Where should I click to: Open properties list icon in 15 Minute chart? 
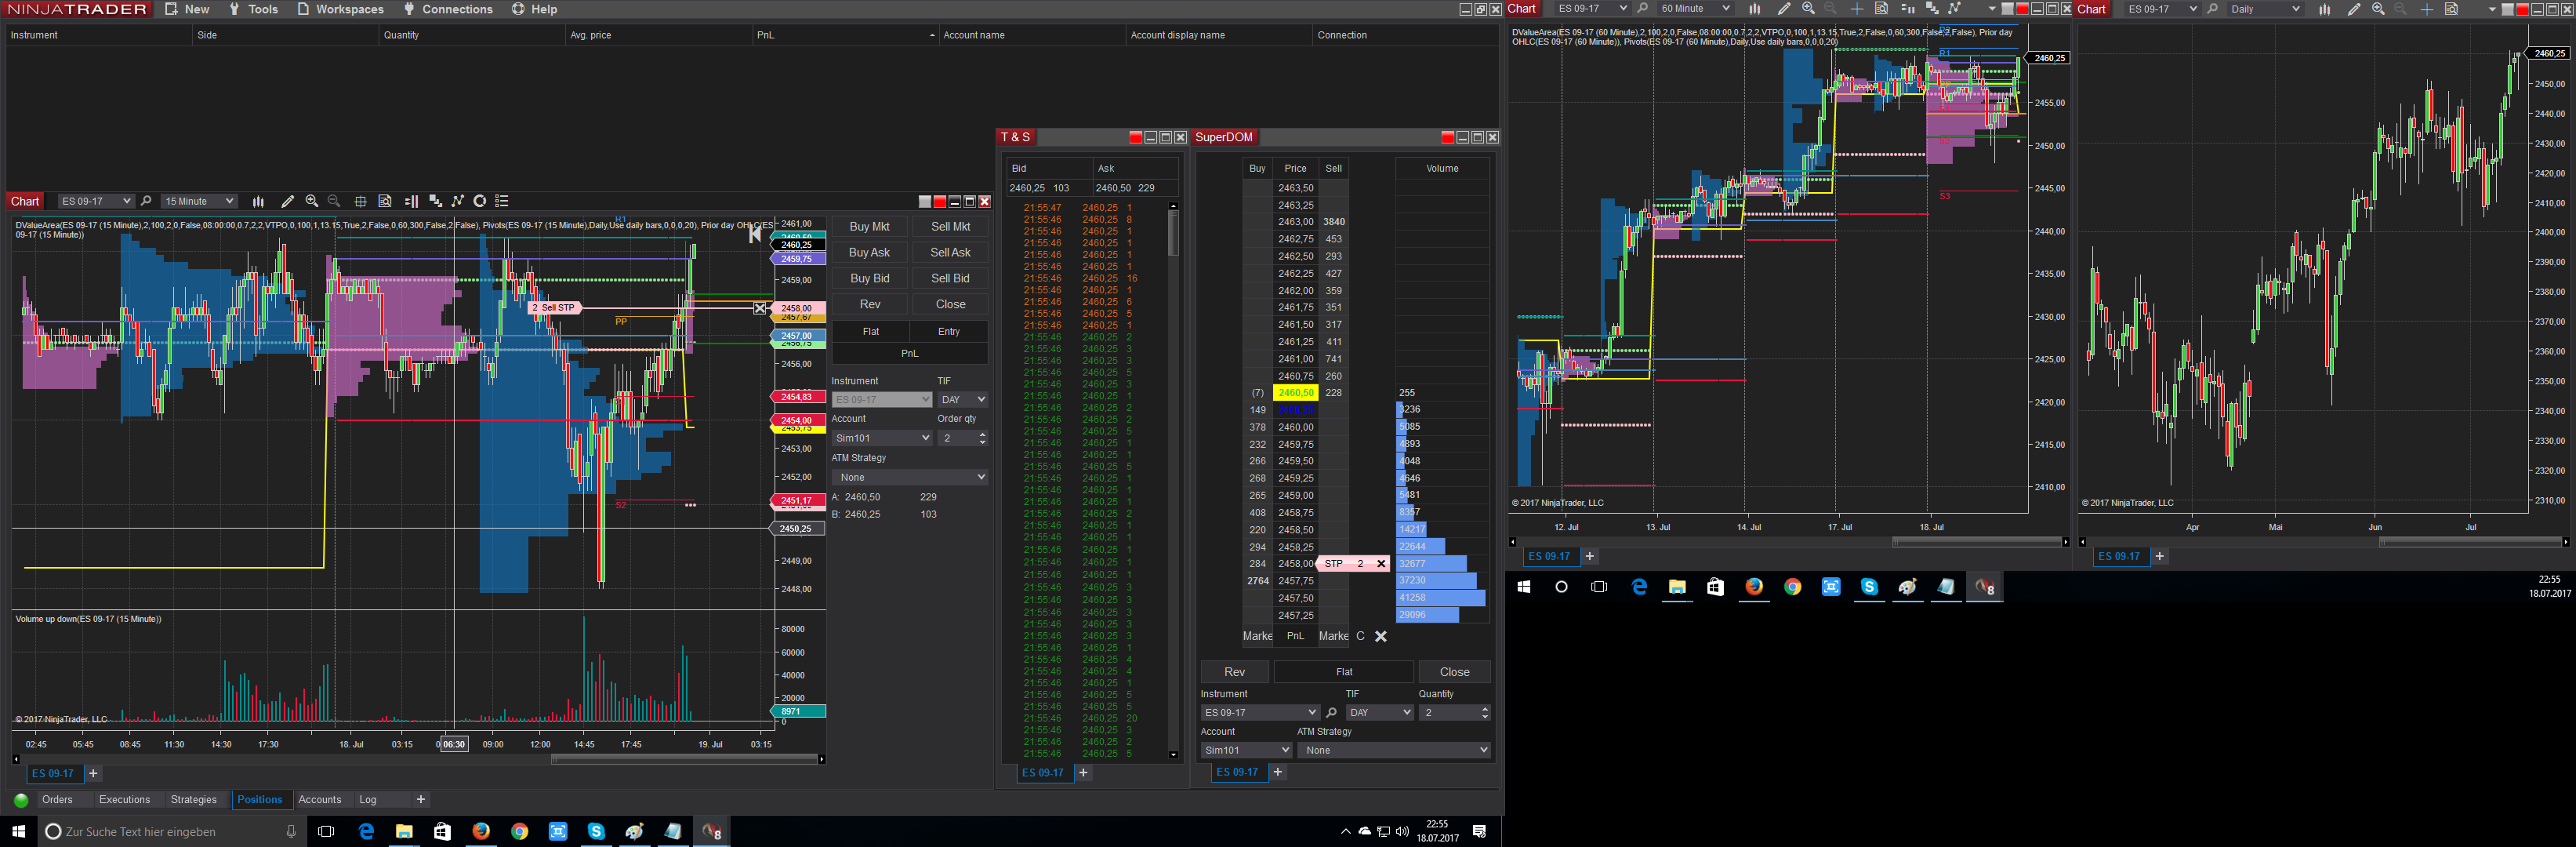(502, 201)
